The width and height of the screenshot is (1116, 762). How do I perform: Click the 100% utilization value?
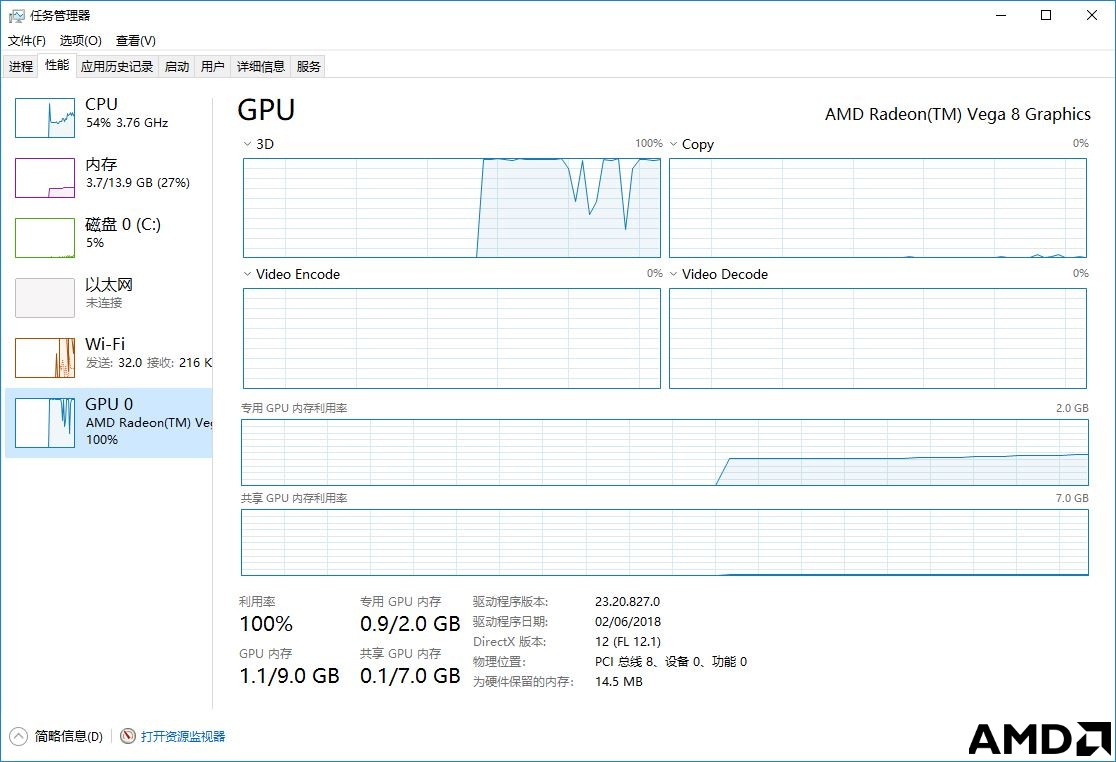point(266,624)
